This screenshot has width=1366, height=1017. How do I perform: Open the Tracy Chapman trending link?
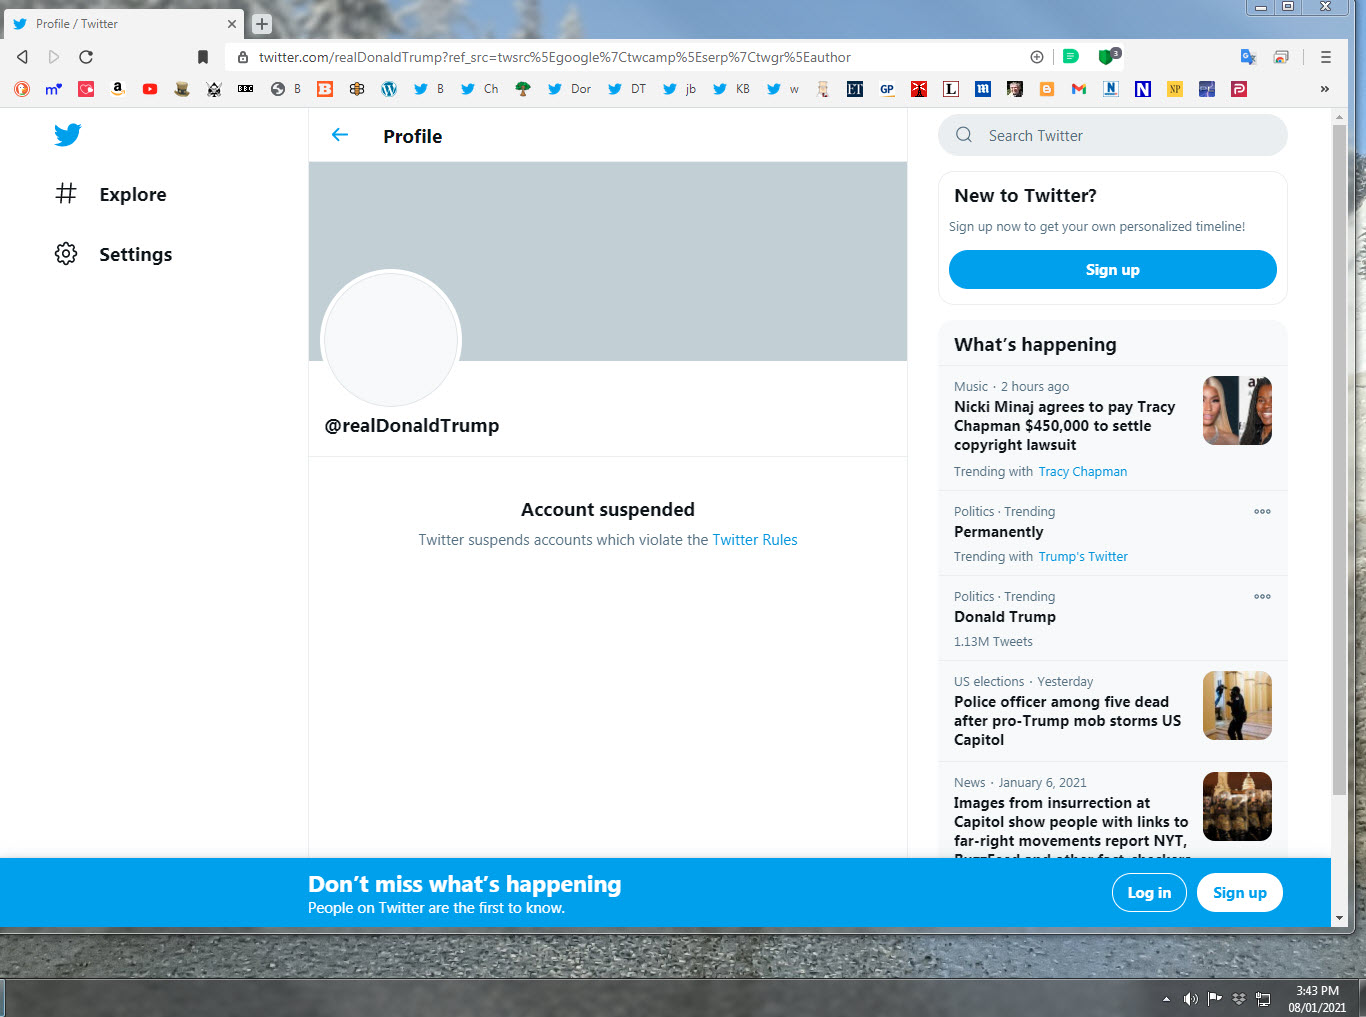(x=1083, y=472)
